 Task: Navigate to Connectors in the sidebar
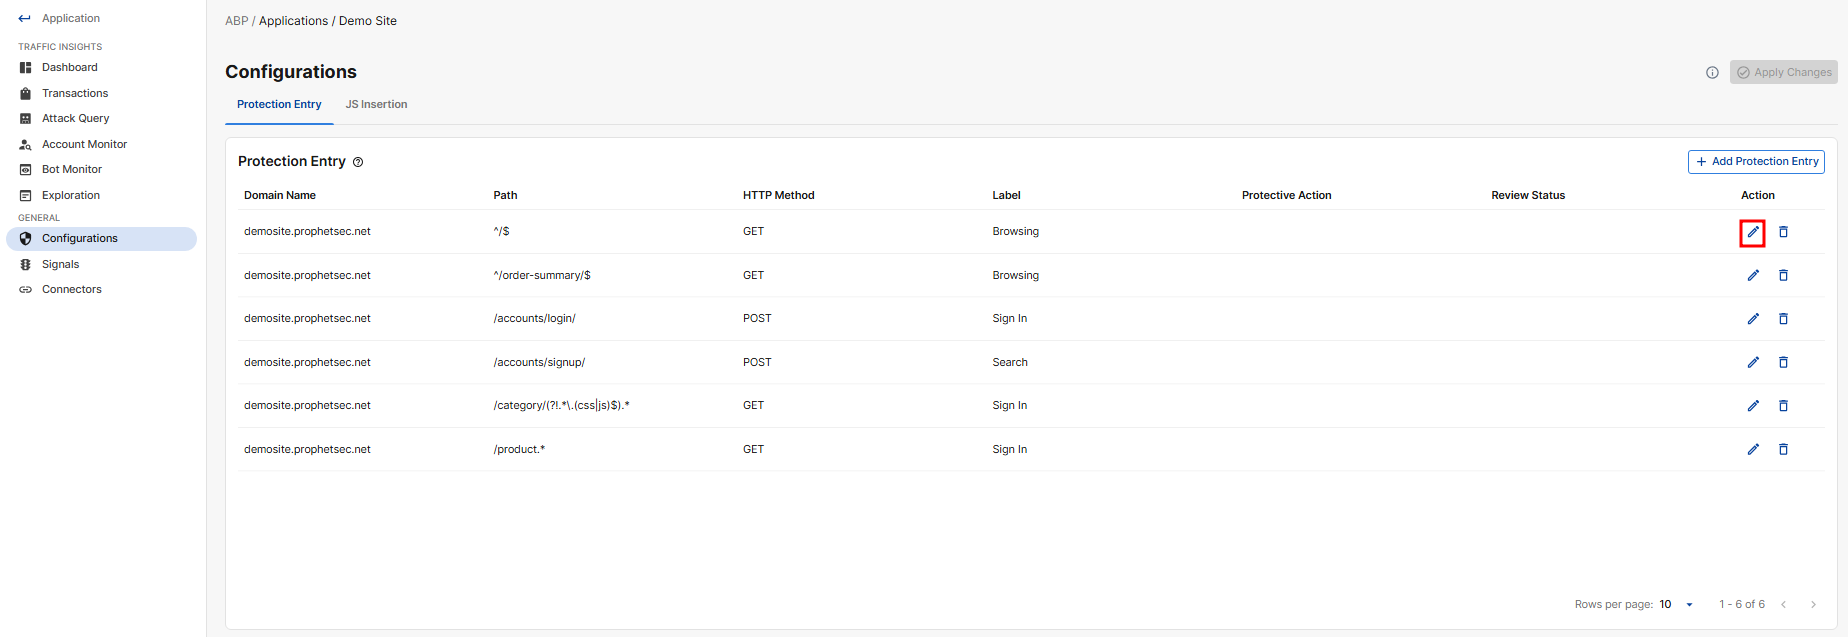coord(71,289)
